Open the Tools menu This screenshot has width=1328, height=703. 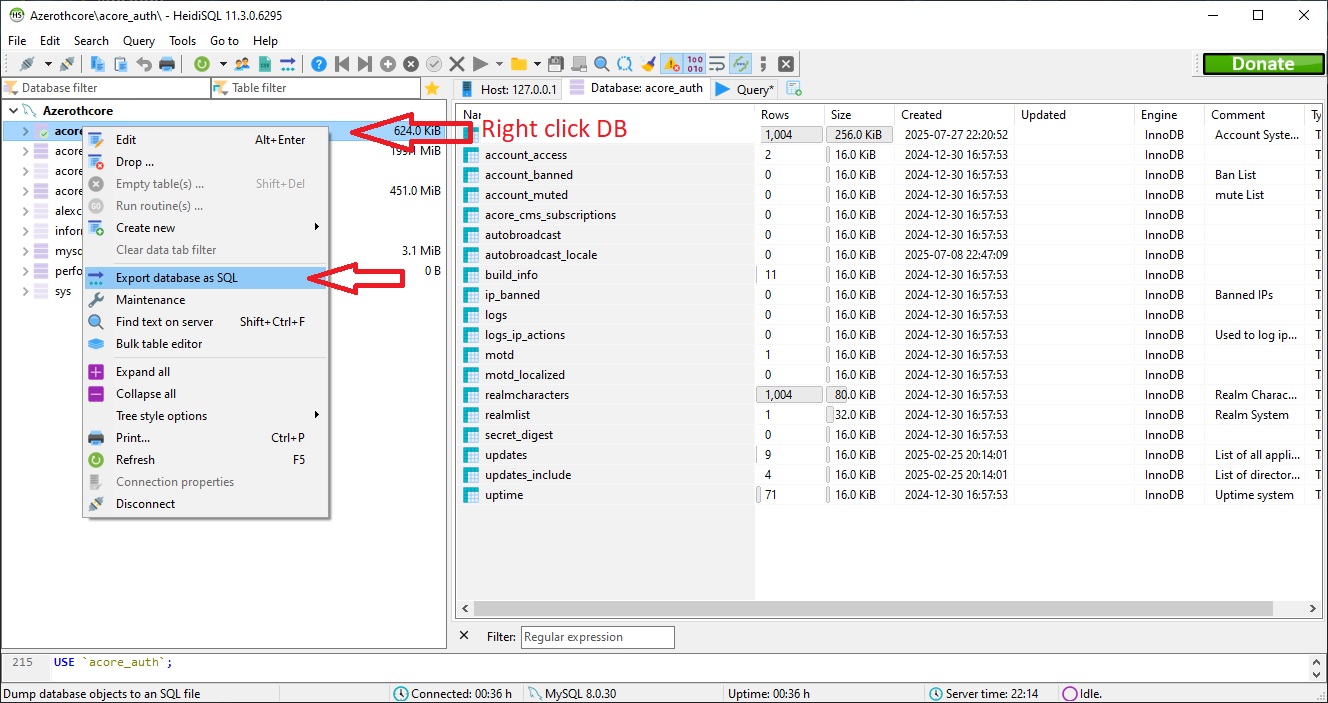[x=182, y=41]
